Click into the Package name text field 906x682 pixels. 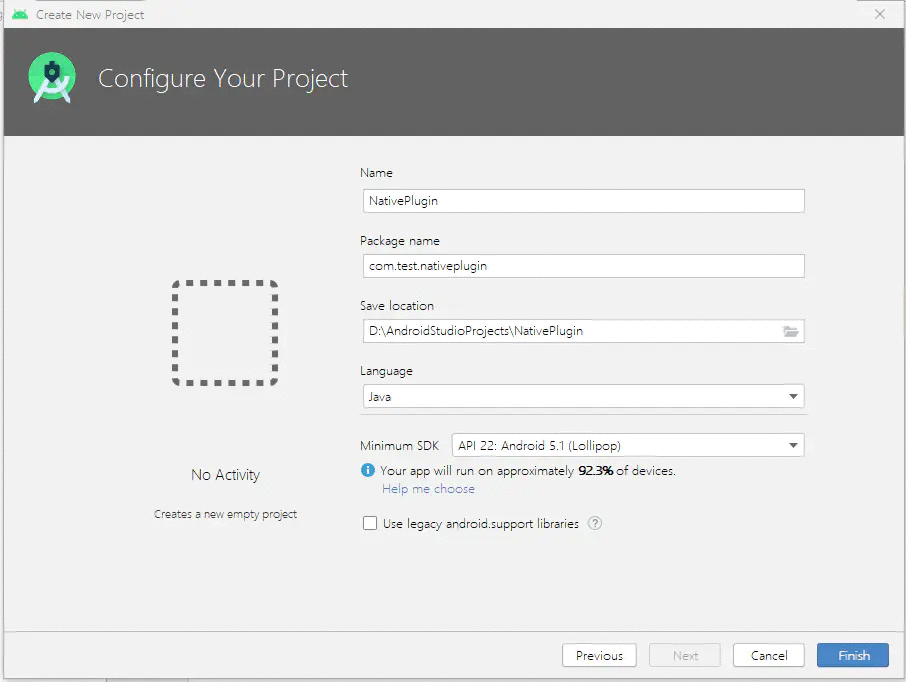[x=582, y=266]
